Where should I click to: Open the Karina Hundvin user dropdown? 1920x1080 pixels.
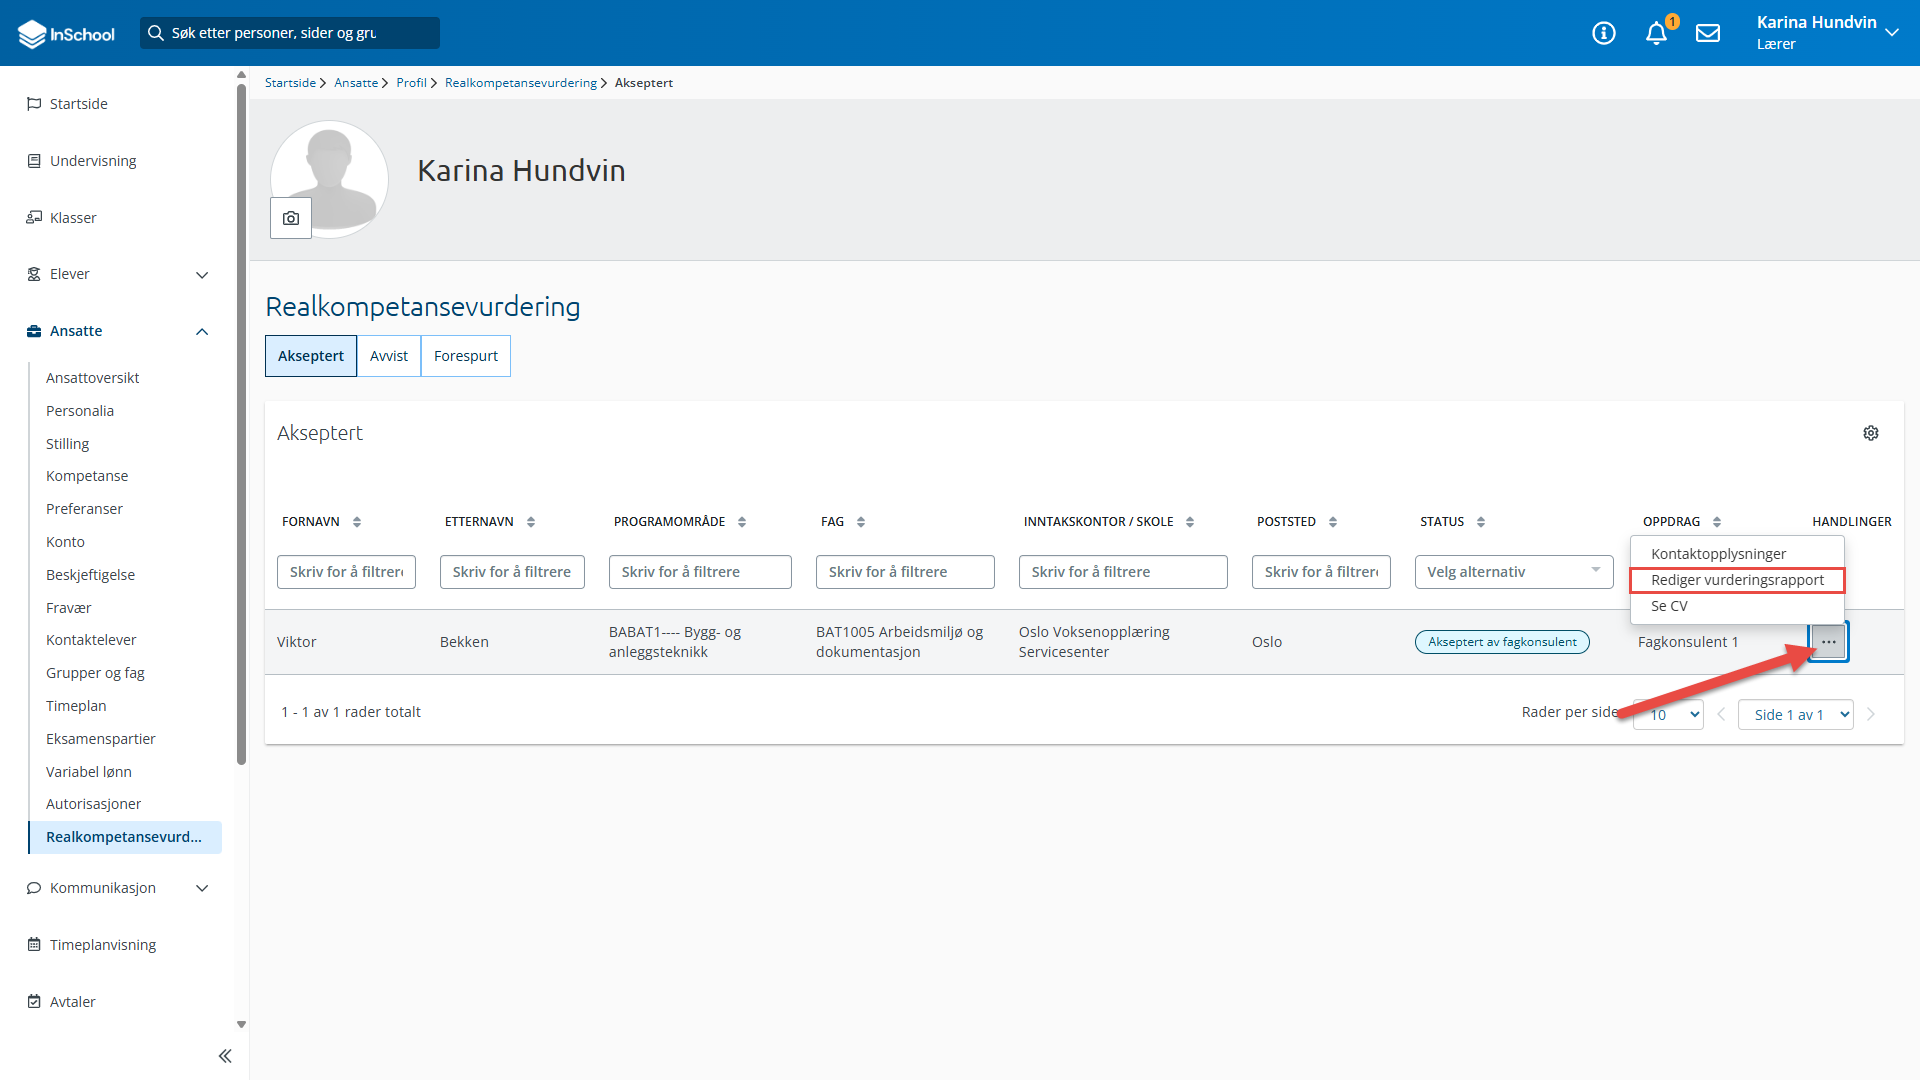[1827, 33]
